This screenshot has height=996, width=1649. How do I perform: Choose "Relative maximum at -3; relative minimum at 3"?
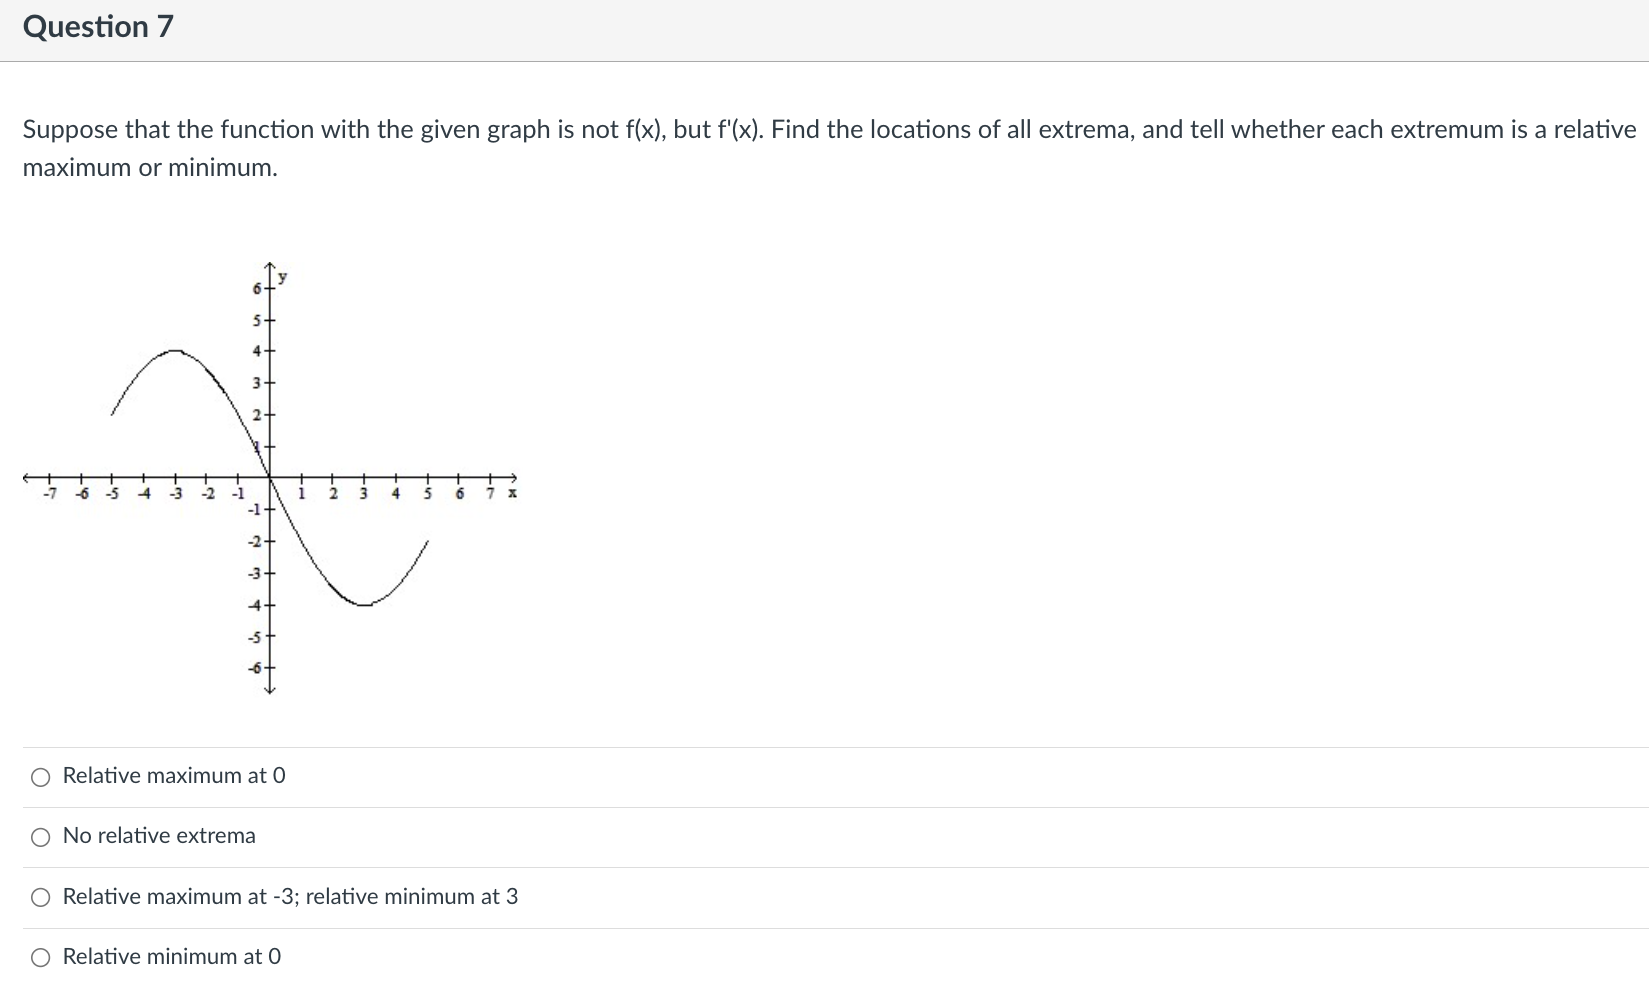40,897
